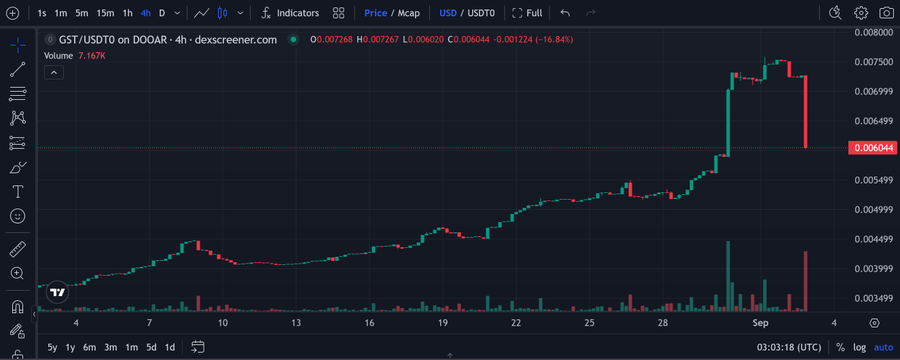Open the emoji icons tool

coord(18,216)
